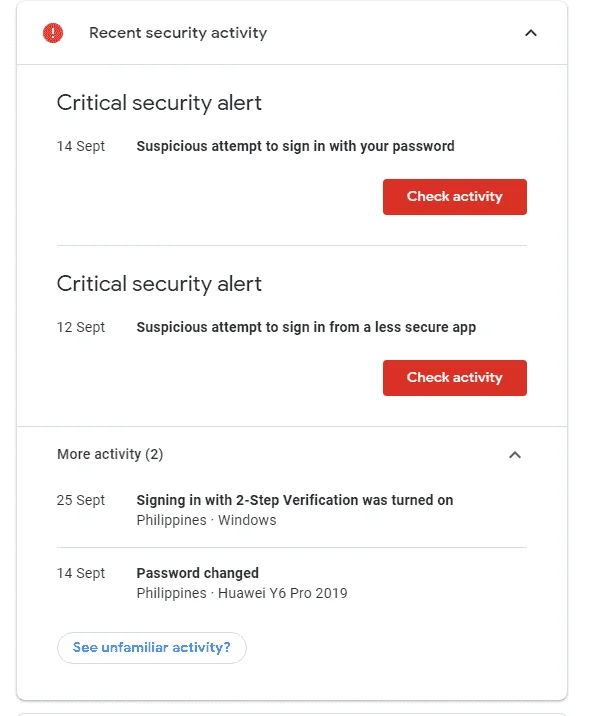Collapse the Recent security activity panel
Viewport: 605px width, 716px height.
point(531,33)
